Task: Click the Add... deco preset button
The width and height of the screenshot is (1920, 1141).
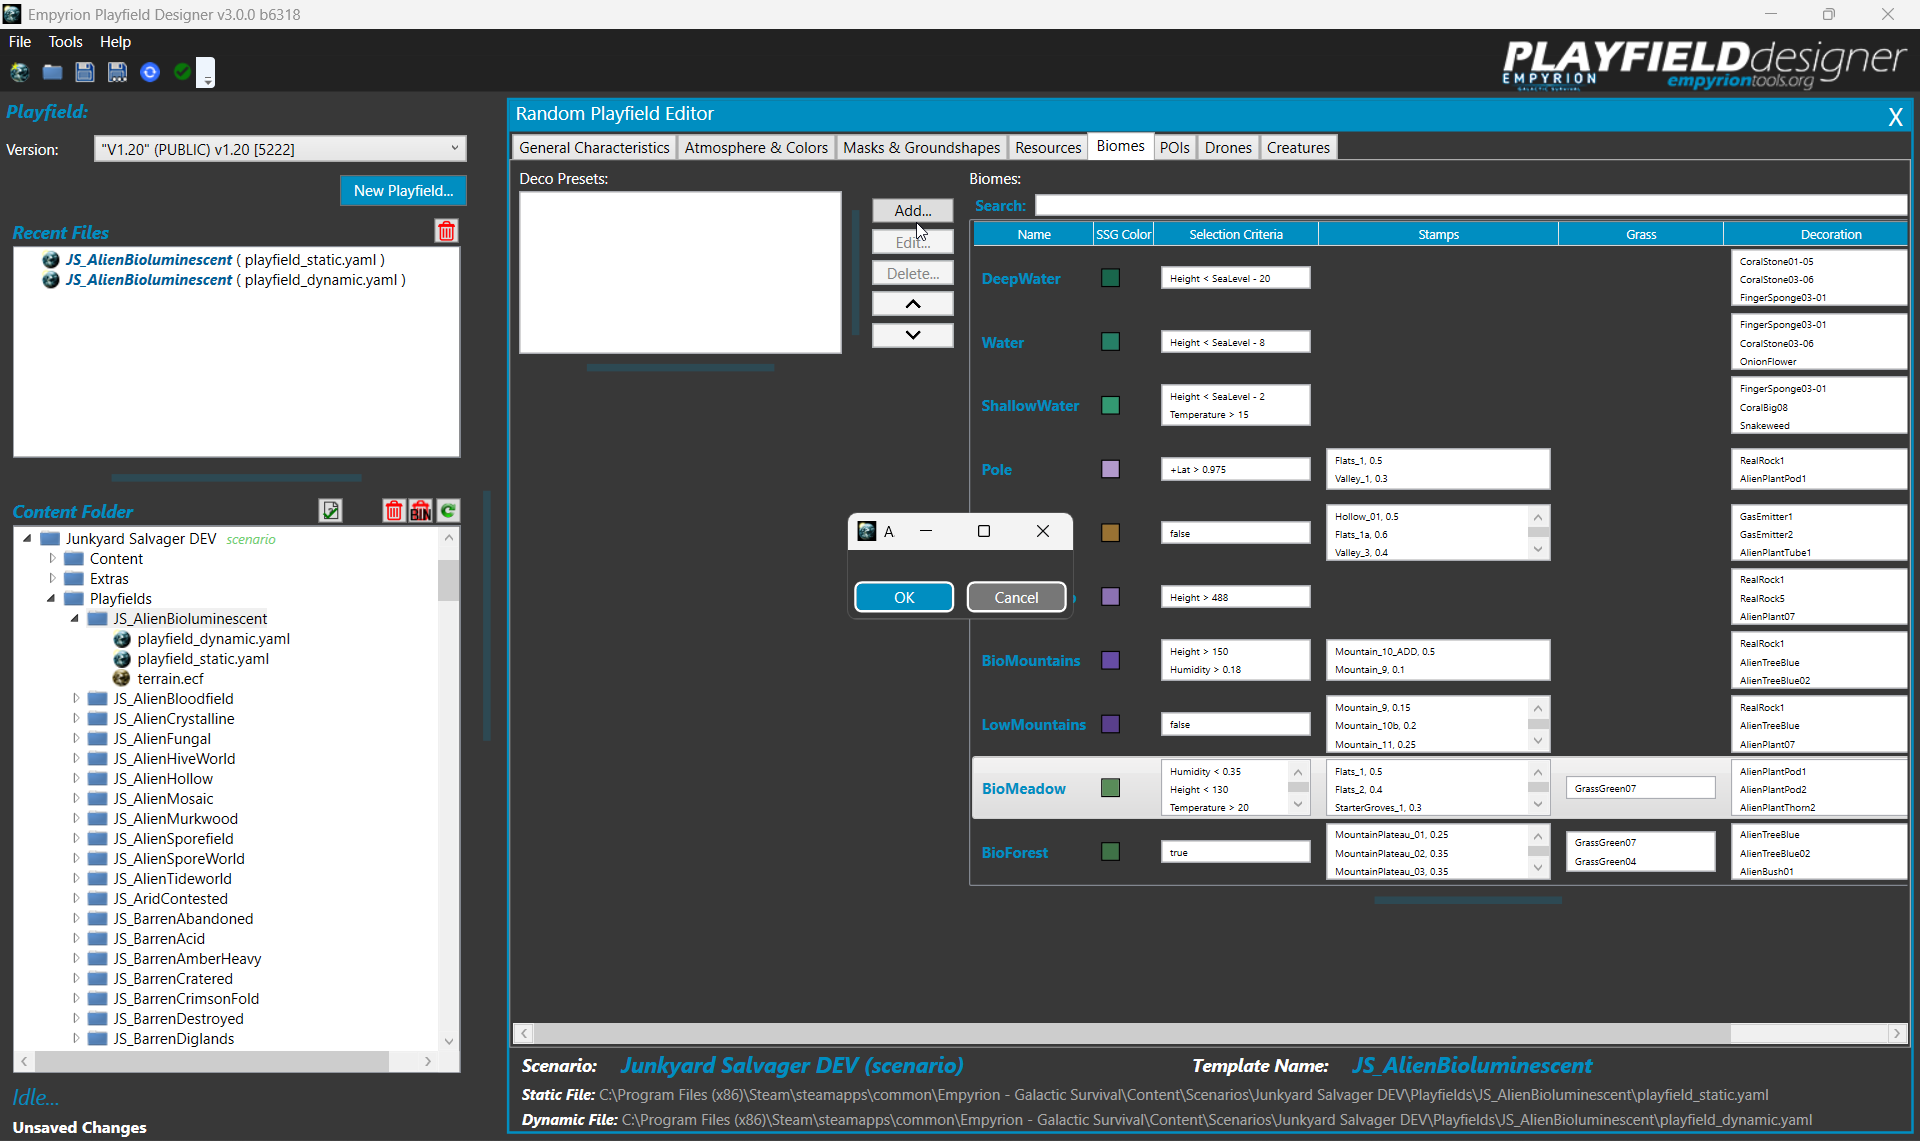Action: tap(912, 210)
